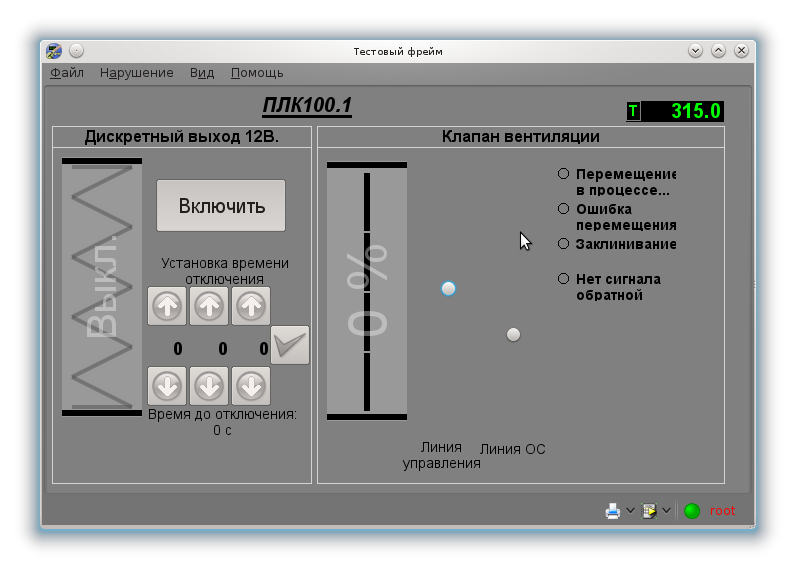Expand the dropdown arrow beside export icon

click(667, 511)
